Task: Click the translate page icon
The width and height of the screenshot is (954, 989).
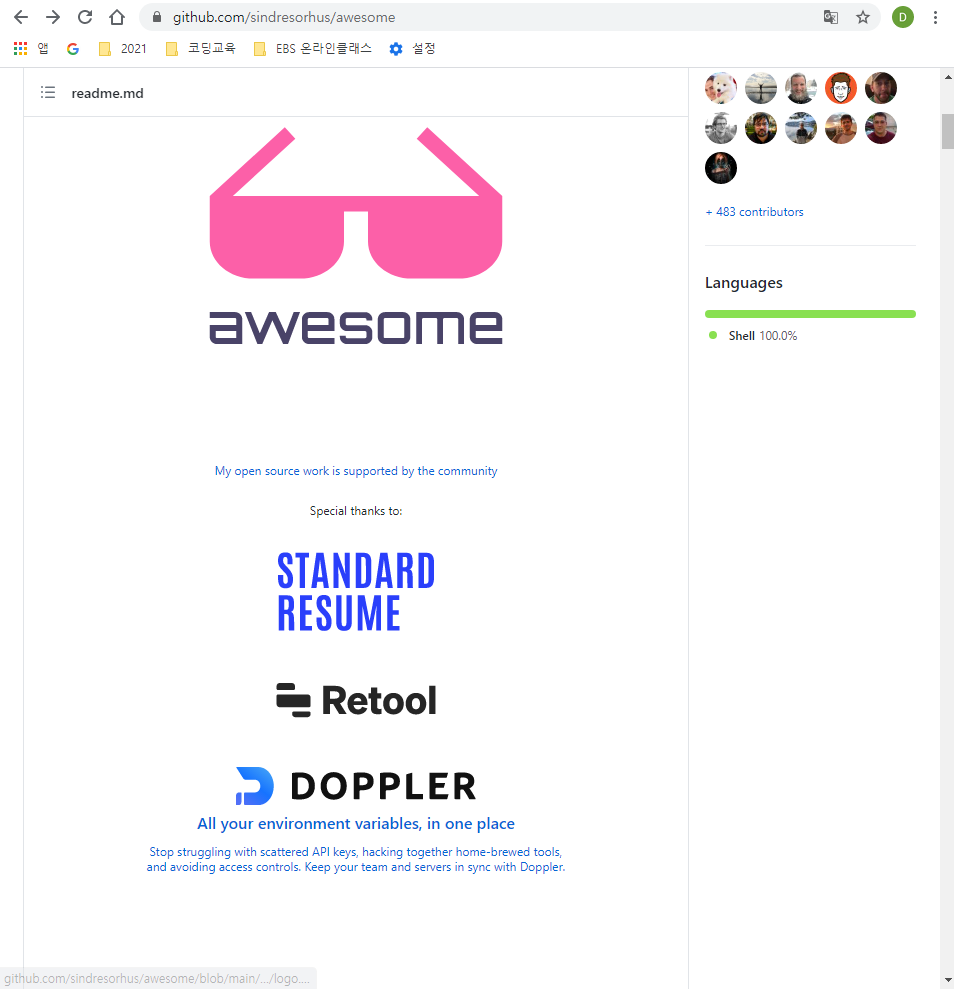Action: point(831,17)
